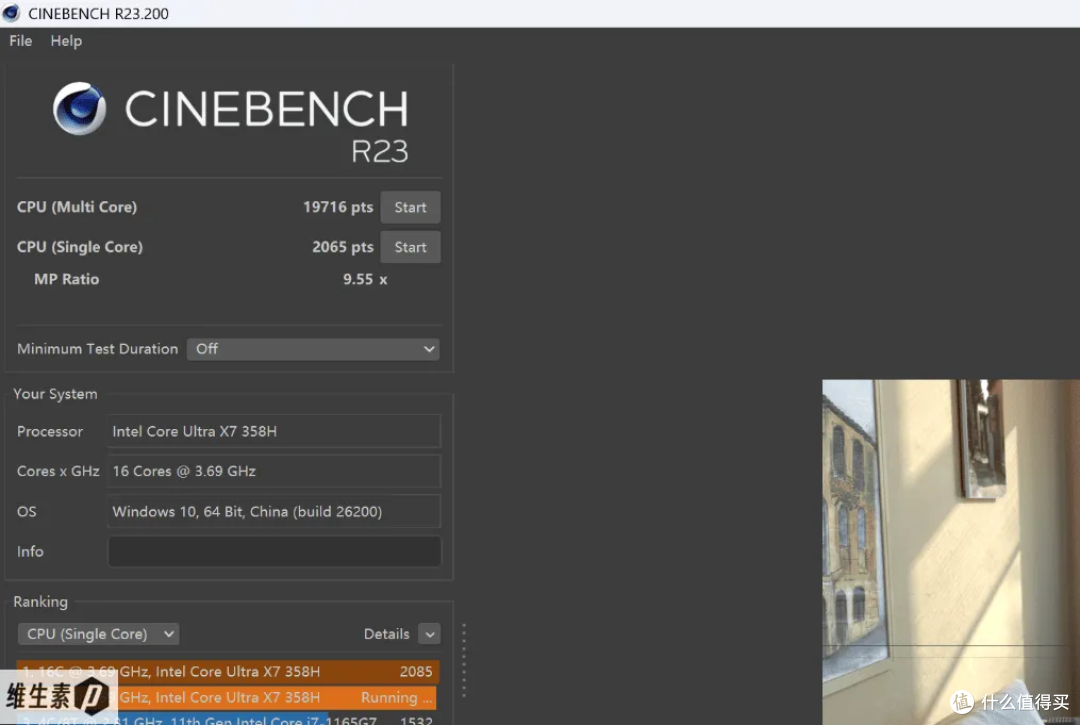Click the CPU (Single Core) score label
This screenshot has width=1080, height=725.
80,247
